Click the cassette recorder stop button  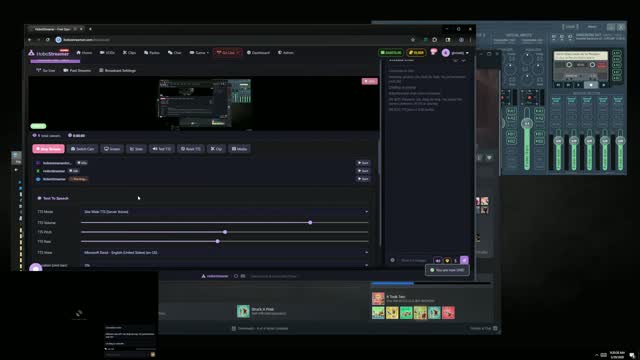pyautogui.click(x=591, y=85)
